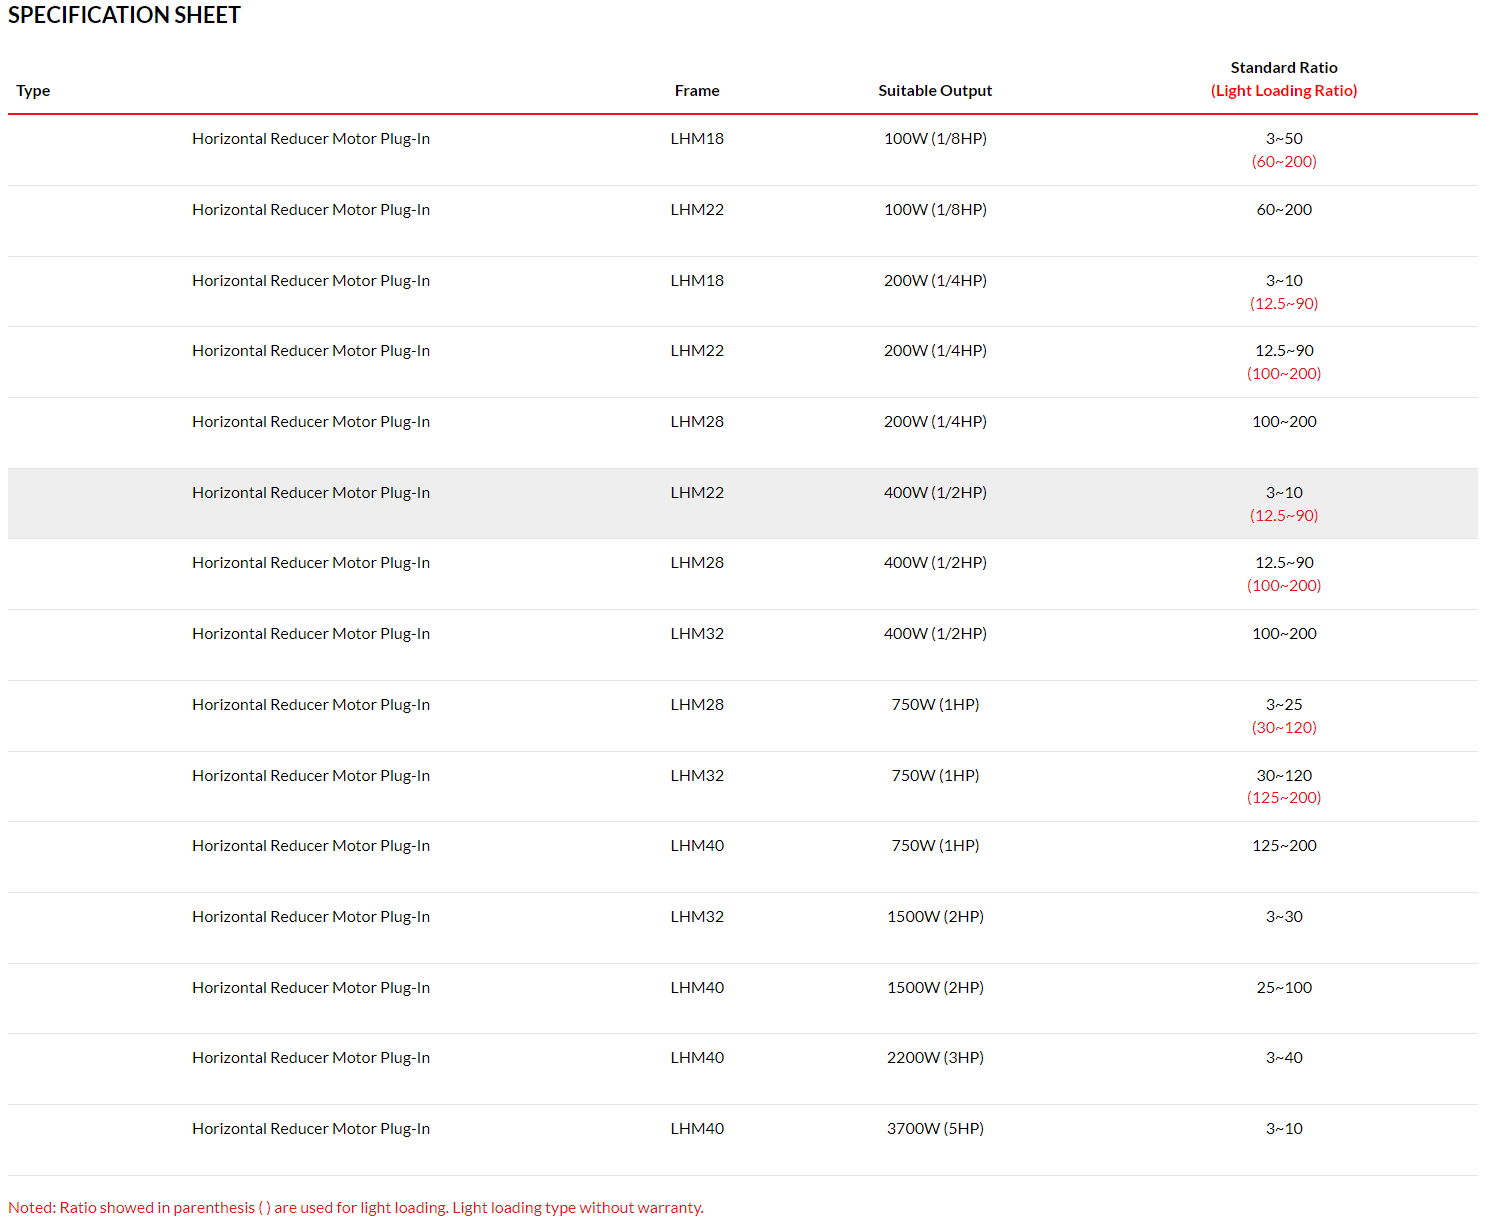The image size is (1491, 1220).
Task: Select LHM28 frame in the 750W row
Action: pos(697,705)
